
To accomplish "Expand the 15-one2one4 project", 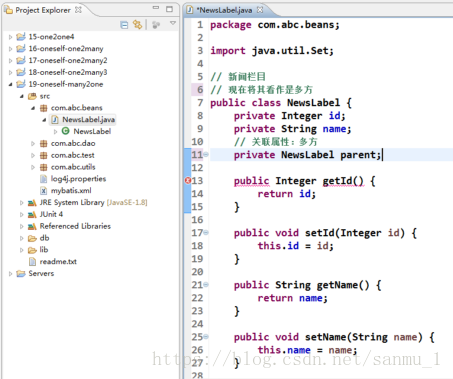I will [10, 37].
